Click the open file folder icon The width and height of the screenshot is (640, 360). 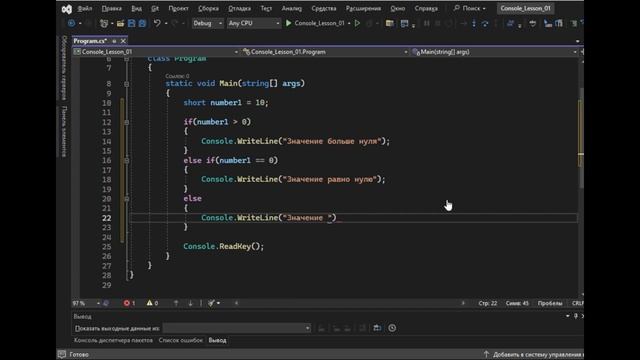point(120,24)
